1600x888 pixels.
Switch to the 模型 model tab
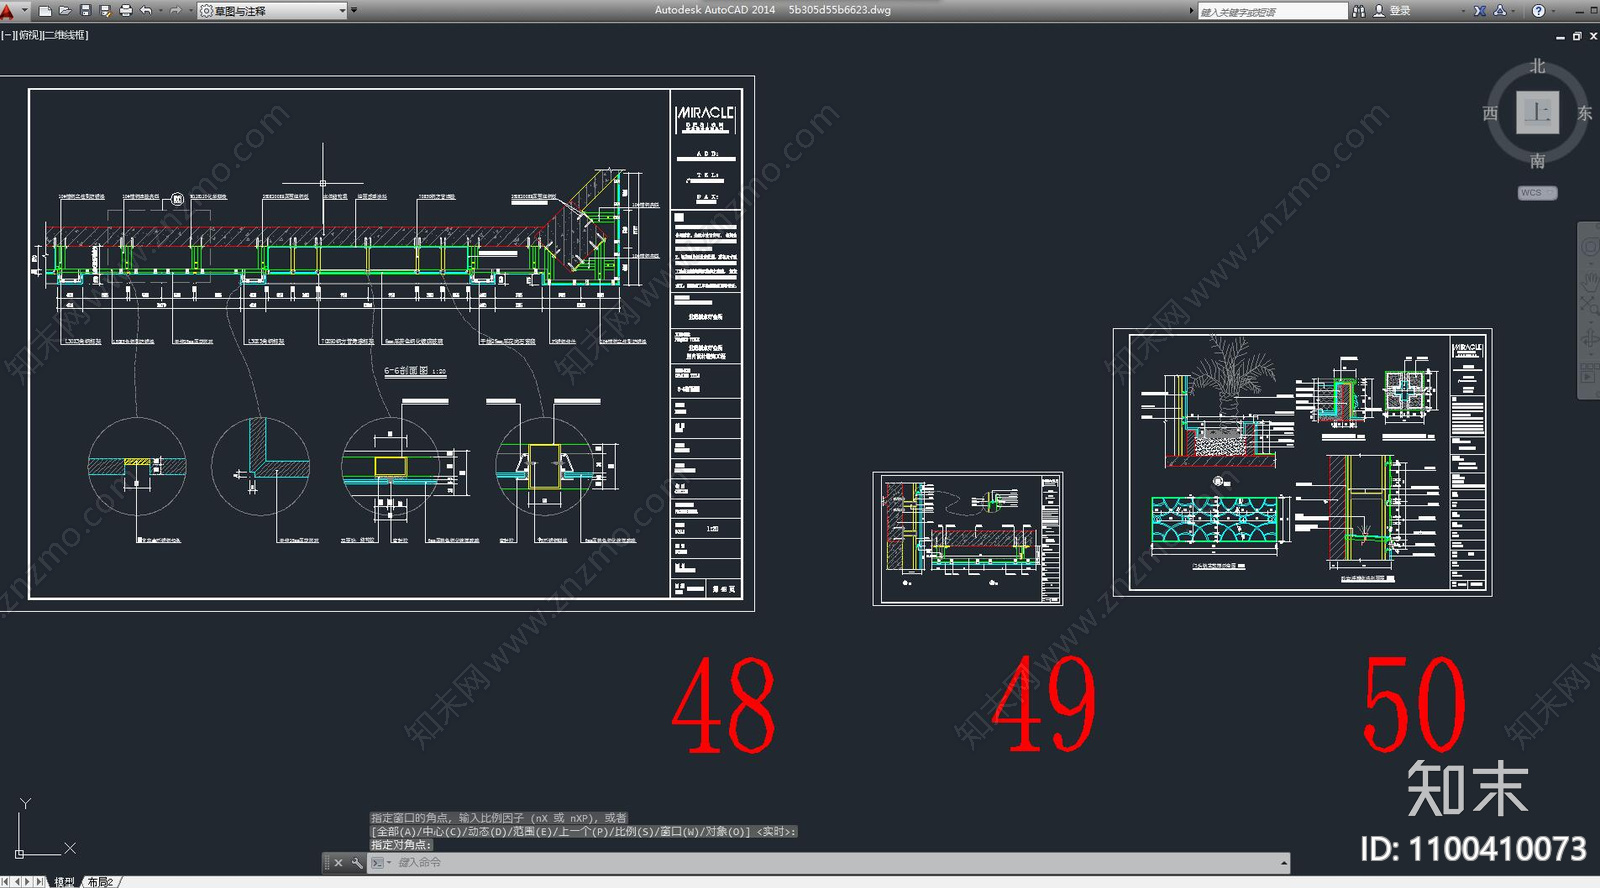[x=65, y=882]
